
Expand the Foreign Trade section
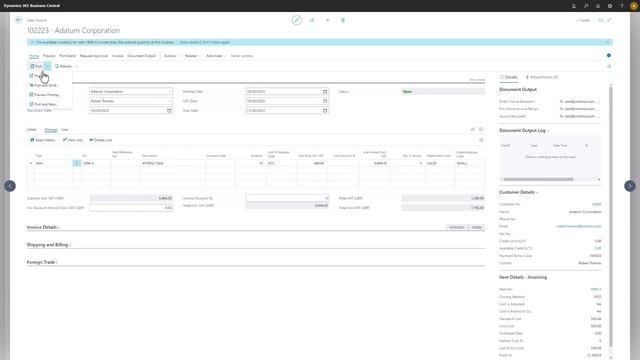42,262
